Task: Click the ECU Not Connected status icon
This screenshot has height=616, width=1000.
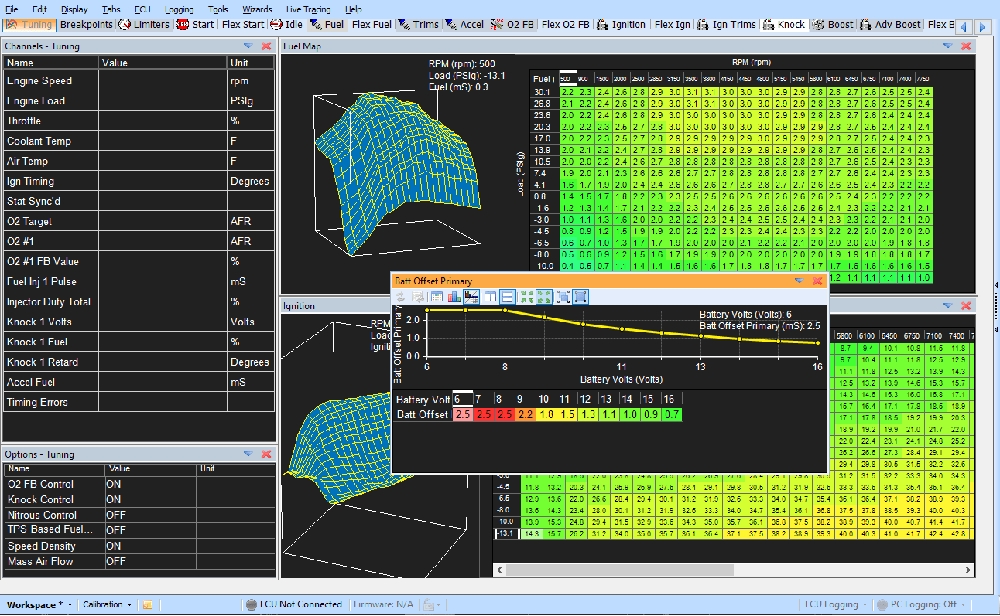Action: coord(250,605)
